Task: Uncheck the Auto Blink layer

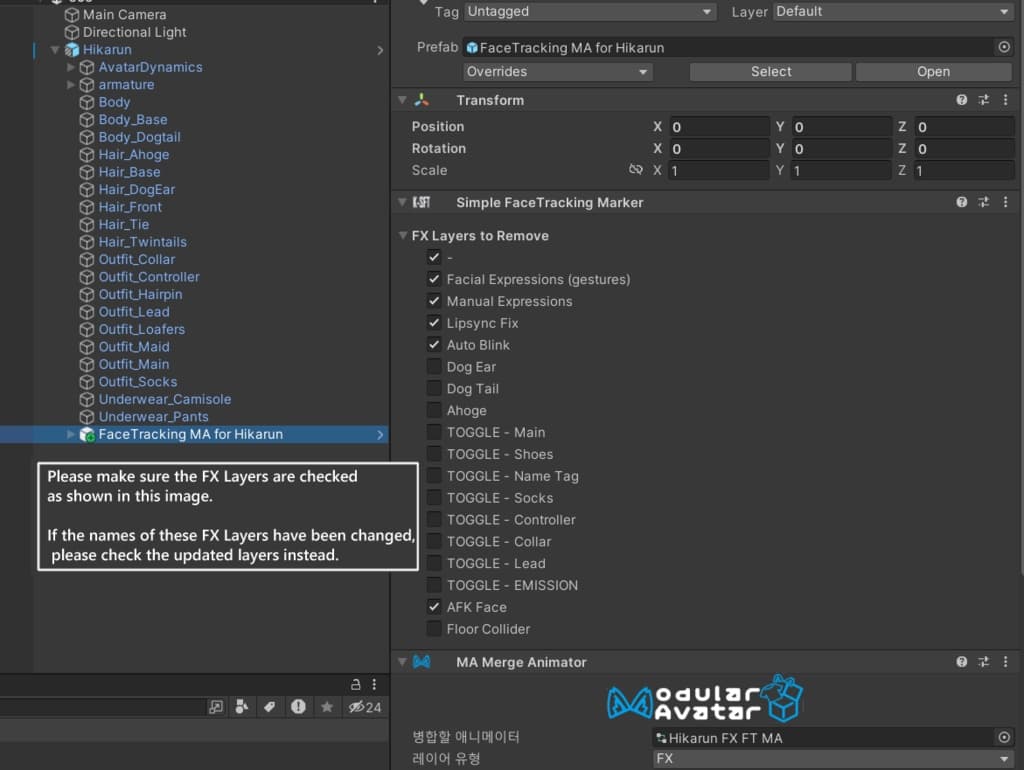Action: pos(434,345)
